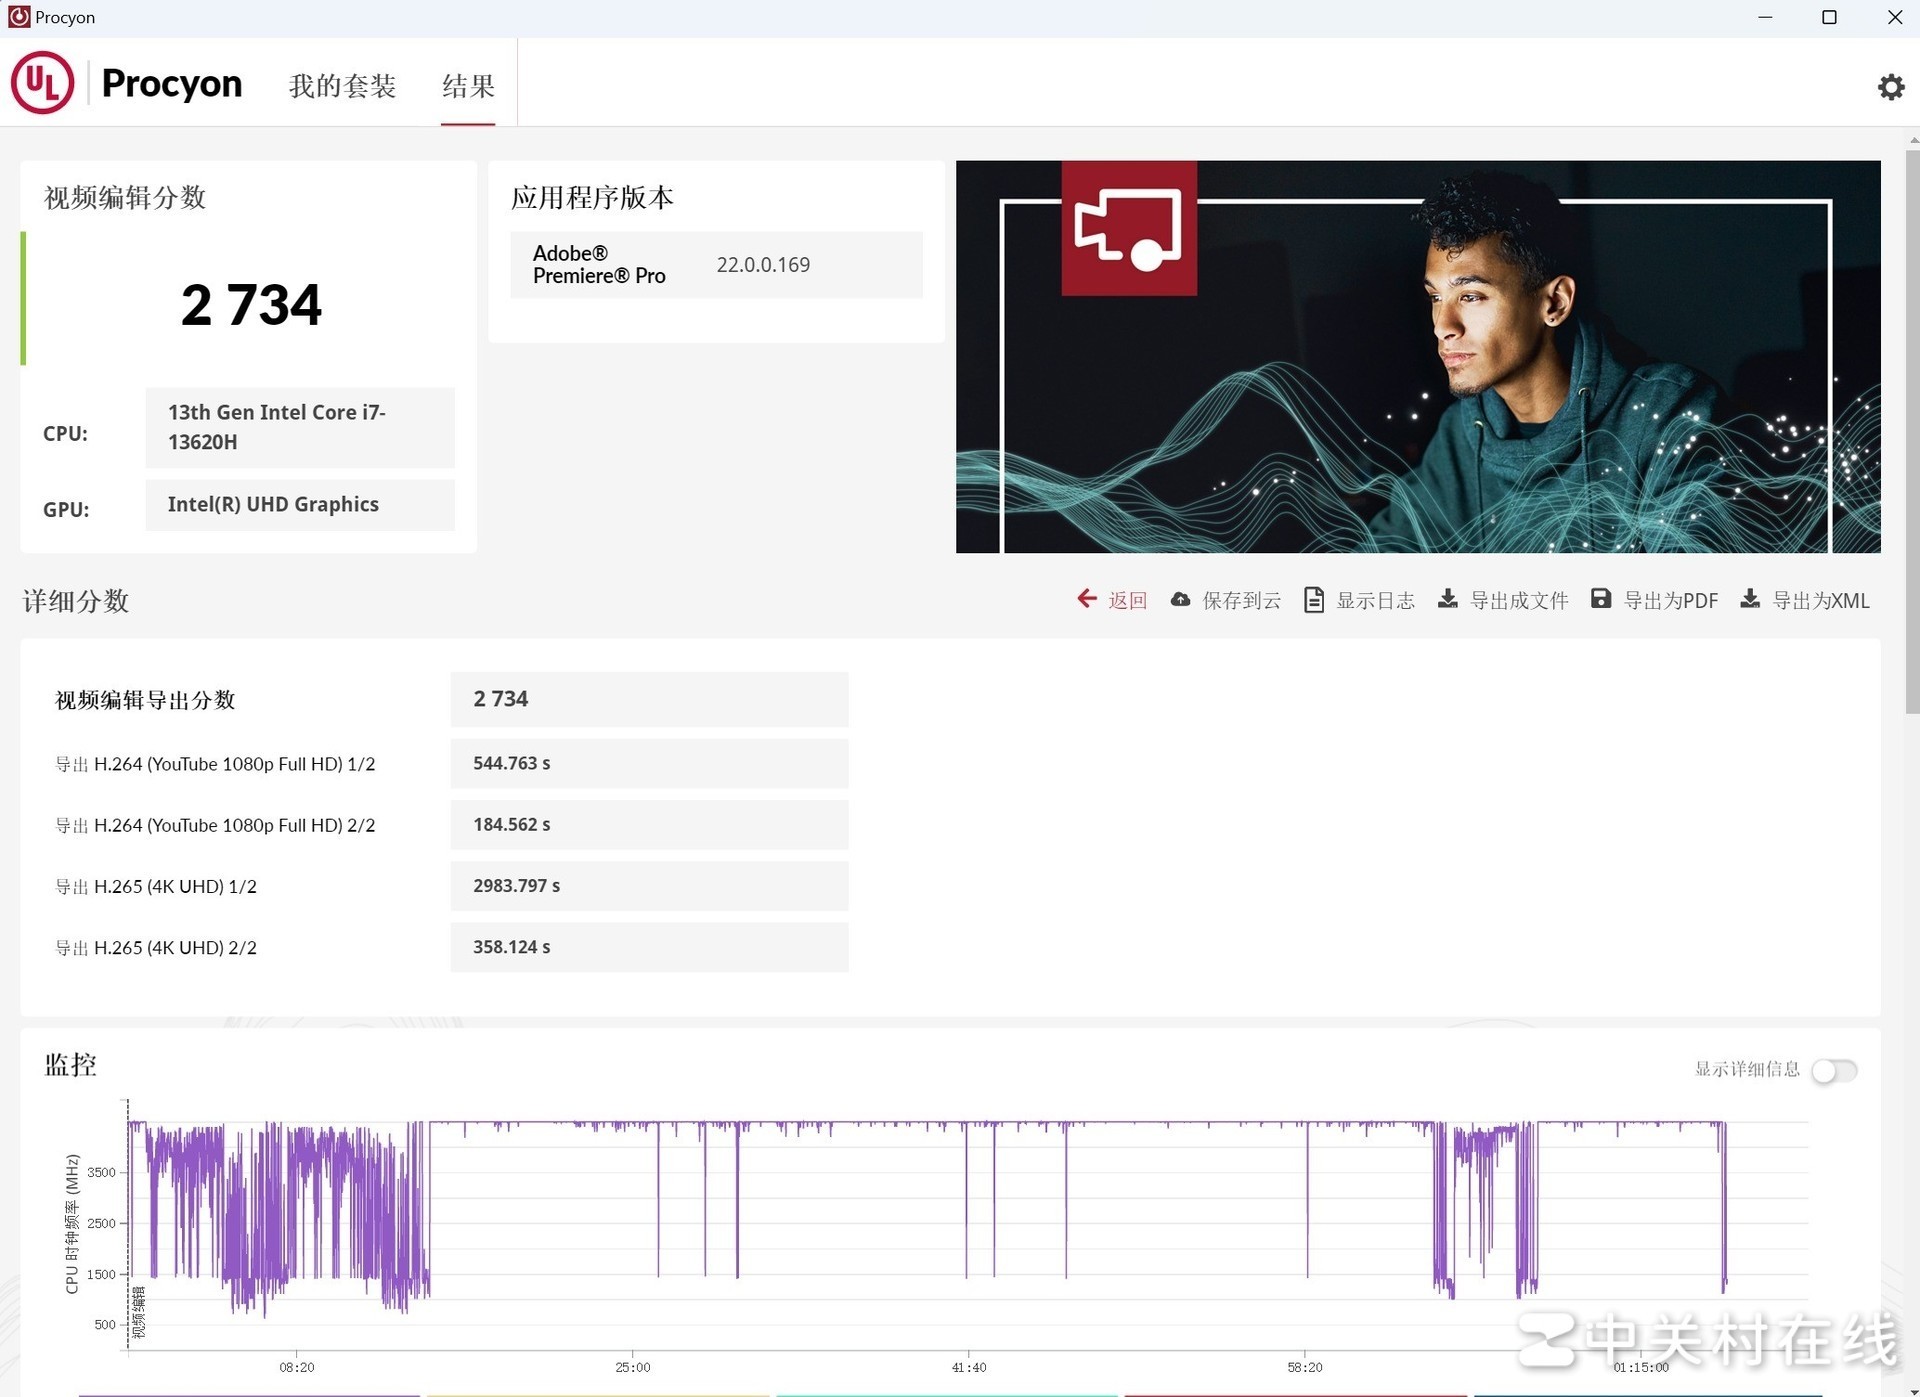The image size is (1920, 1397).
Task: Open settings via gear icon
Action: [1890, 87]
